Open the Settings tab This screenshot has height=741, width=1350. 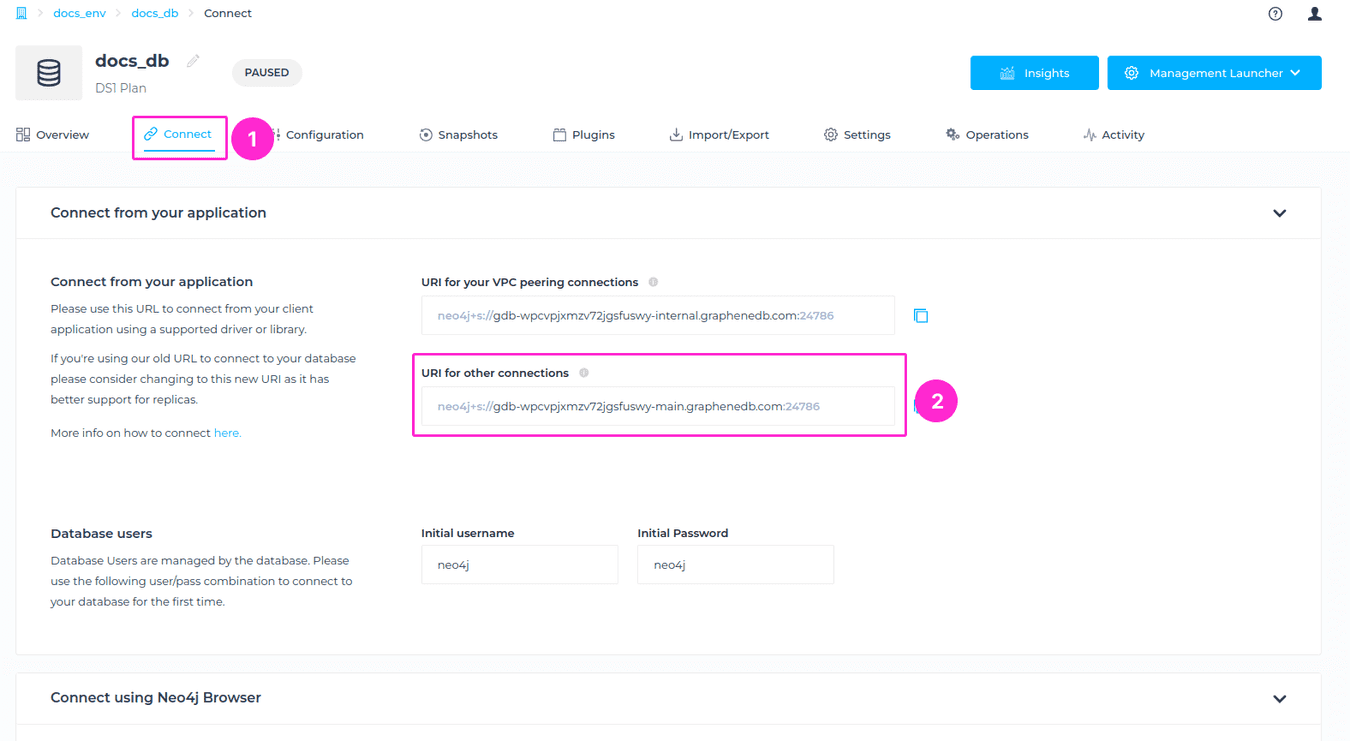click(x=857, y=135)
